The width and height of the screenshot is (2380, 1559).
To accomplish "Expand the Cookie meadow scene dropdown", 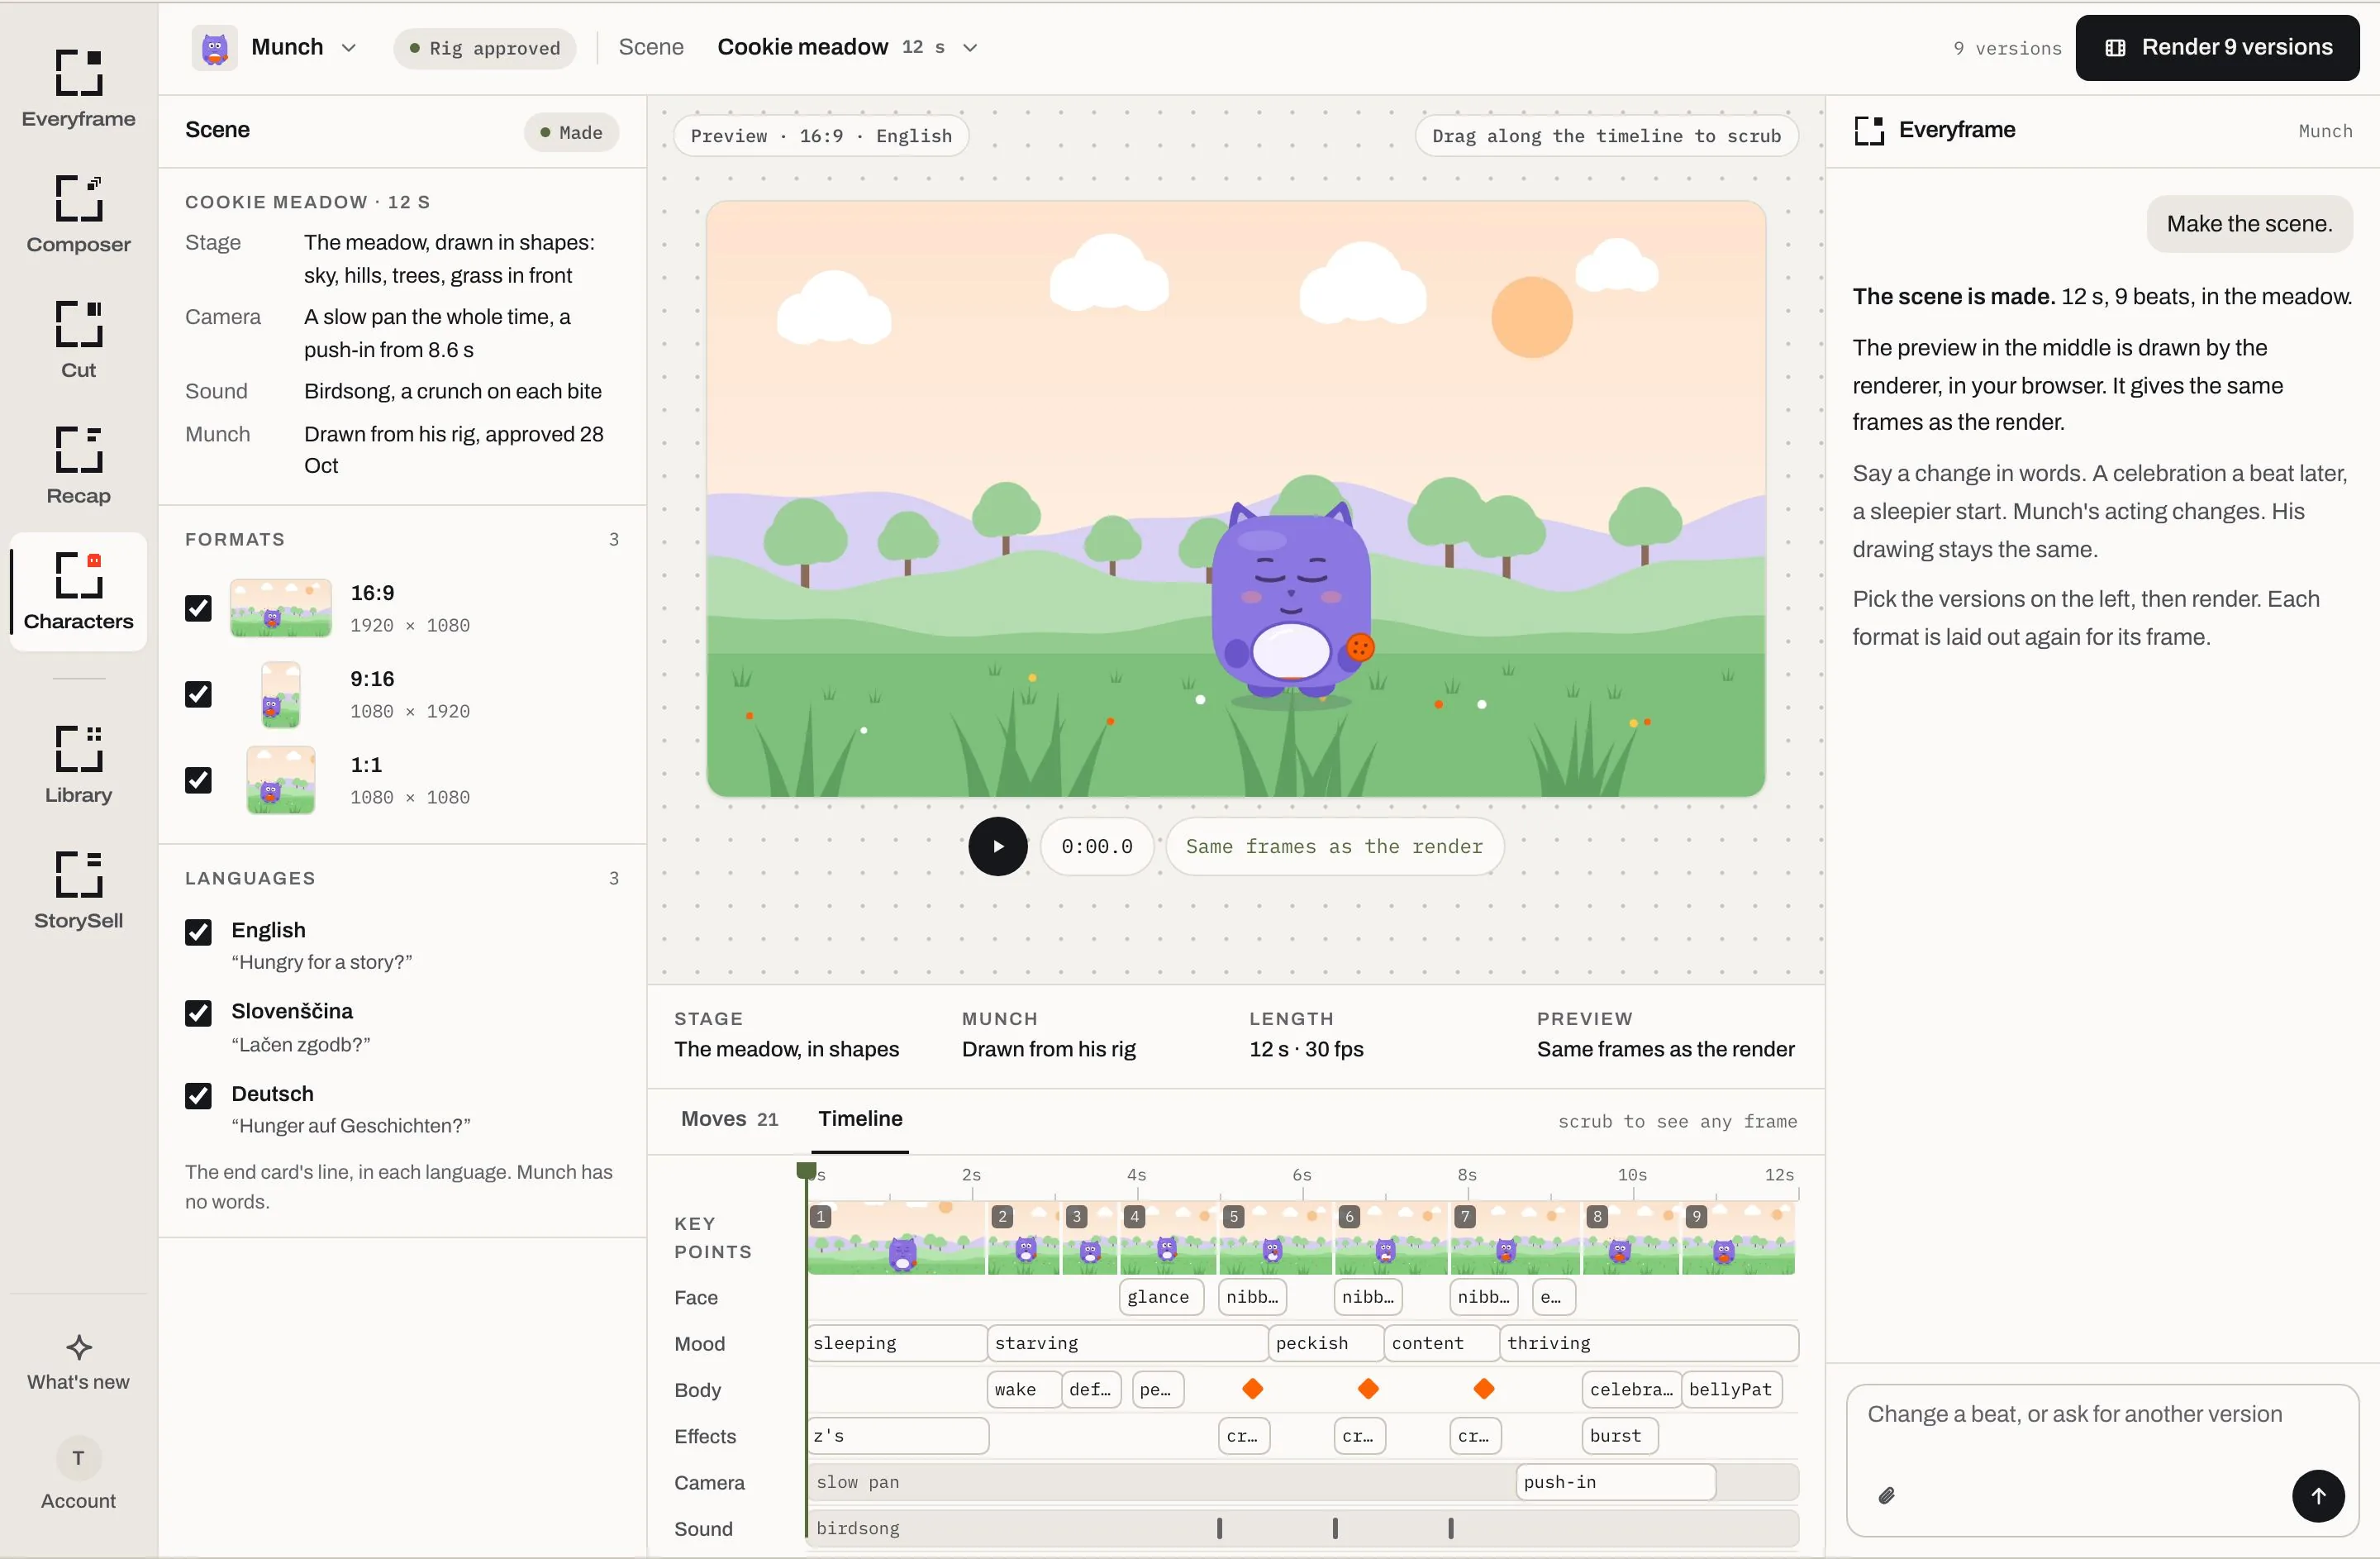I will [969, 47].
